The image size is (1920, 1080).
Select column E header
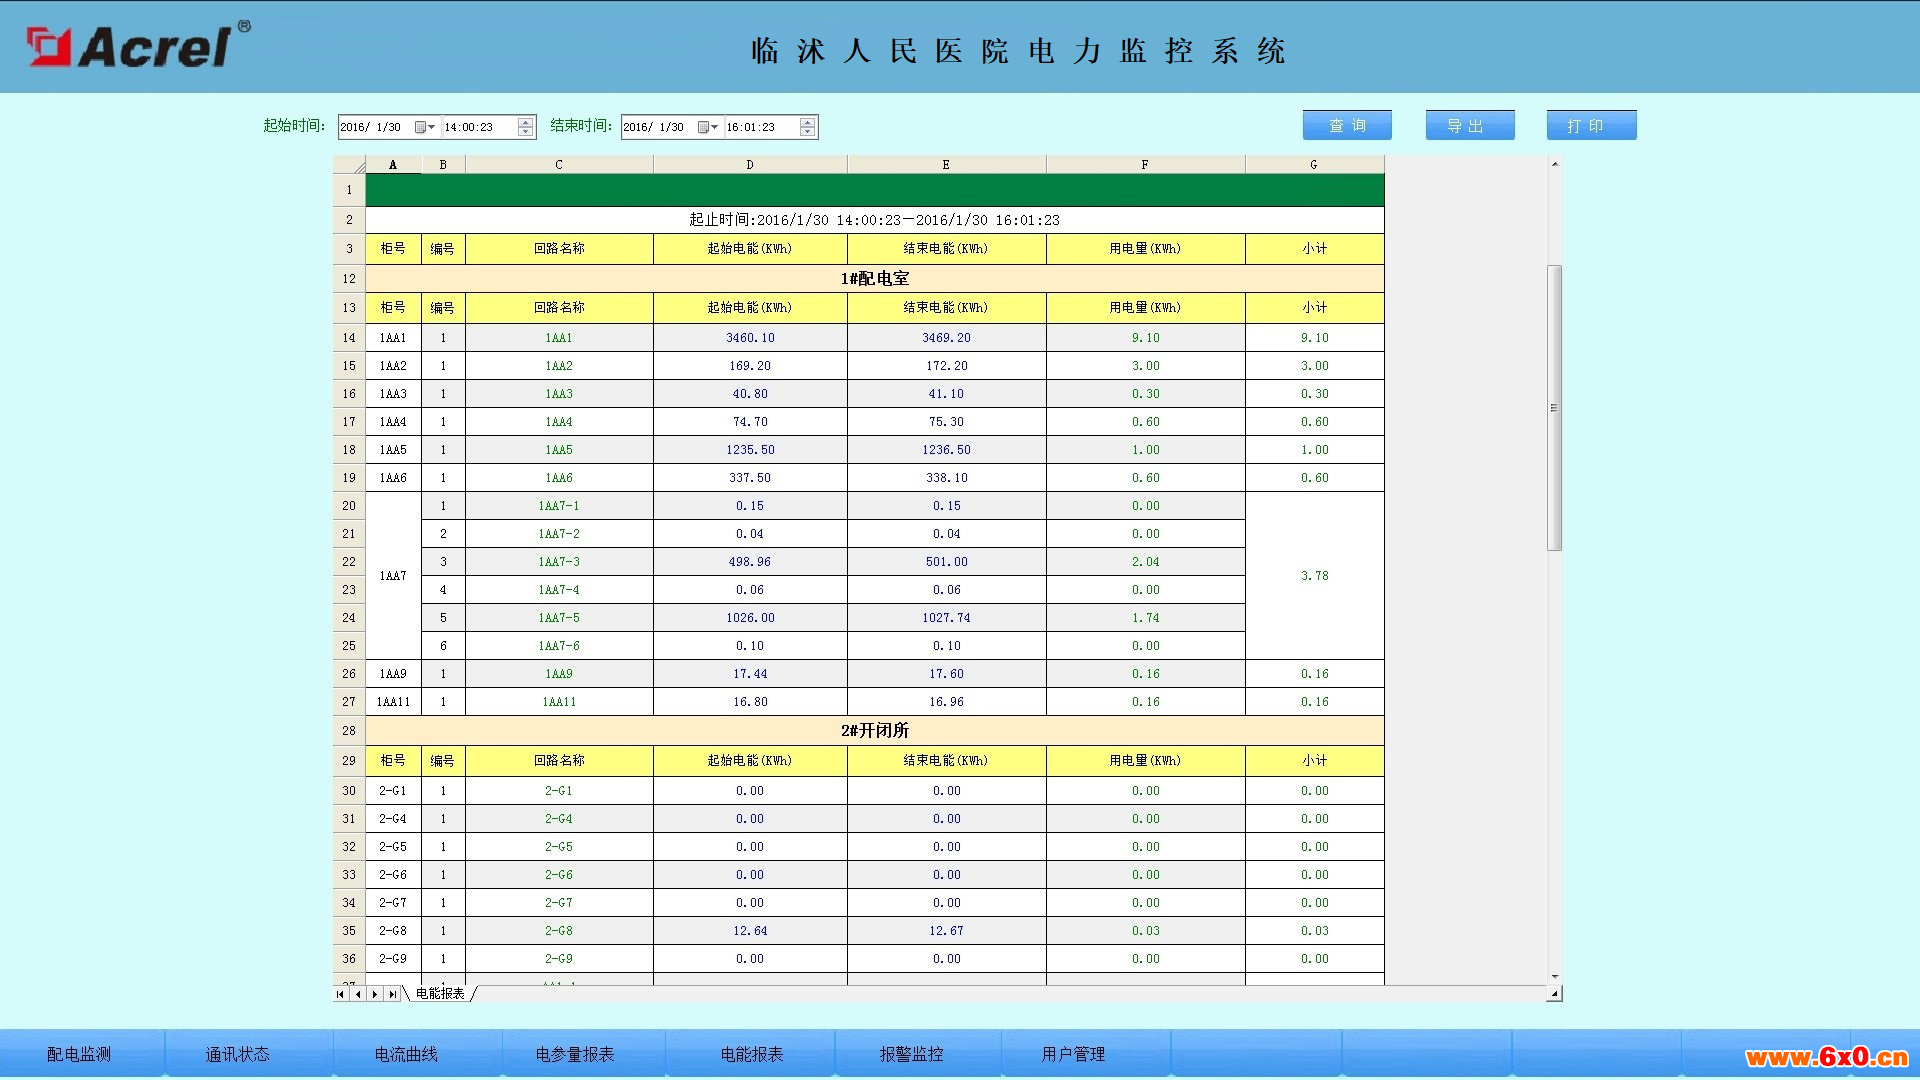tap(946, 165)
